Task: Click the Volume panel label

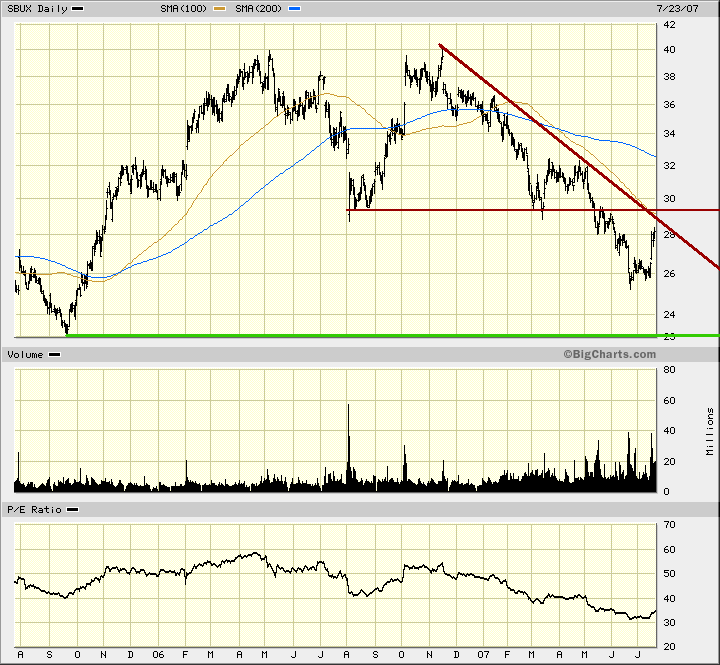Action: [25, 355]
